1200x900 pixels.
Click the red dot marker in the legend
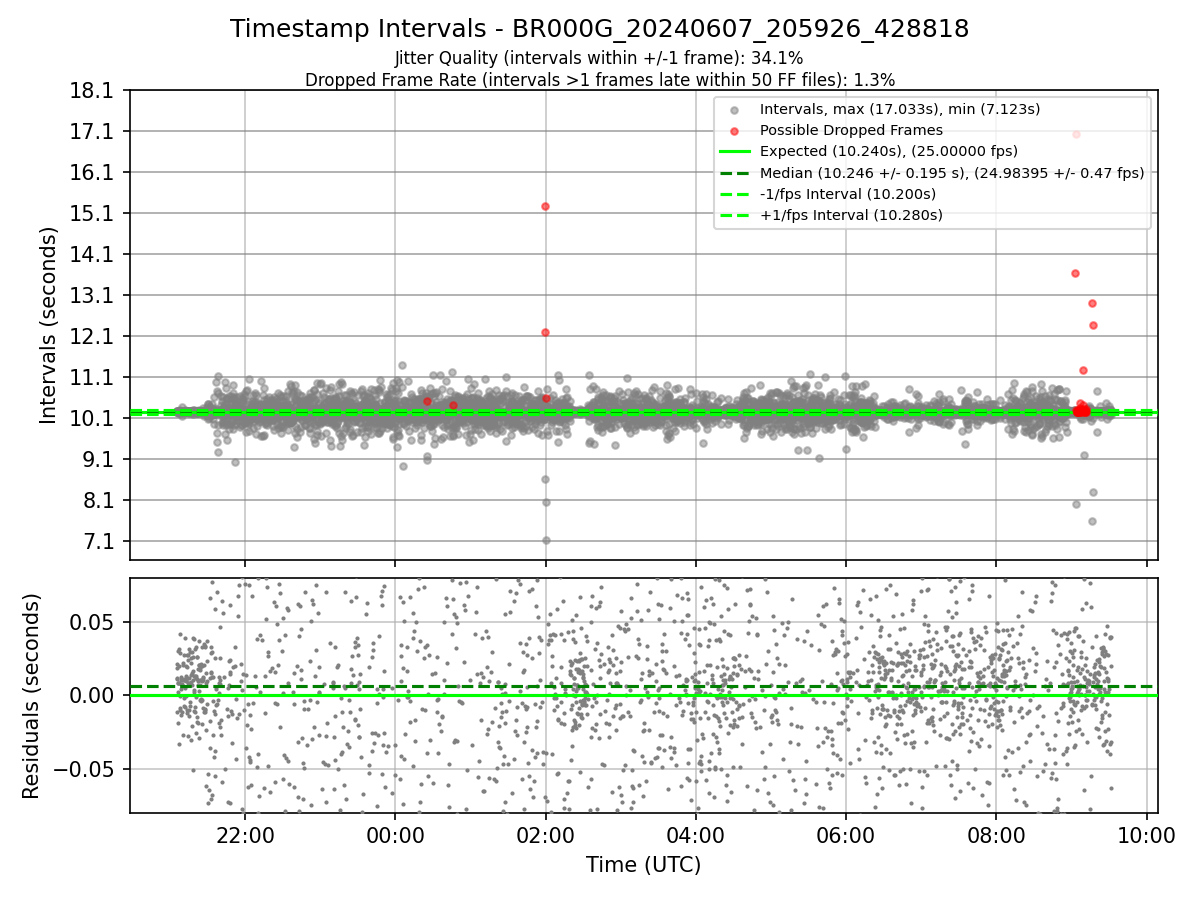[735, 131]
